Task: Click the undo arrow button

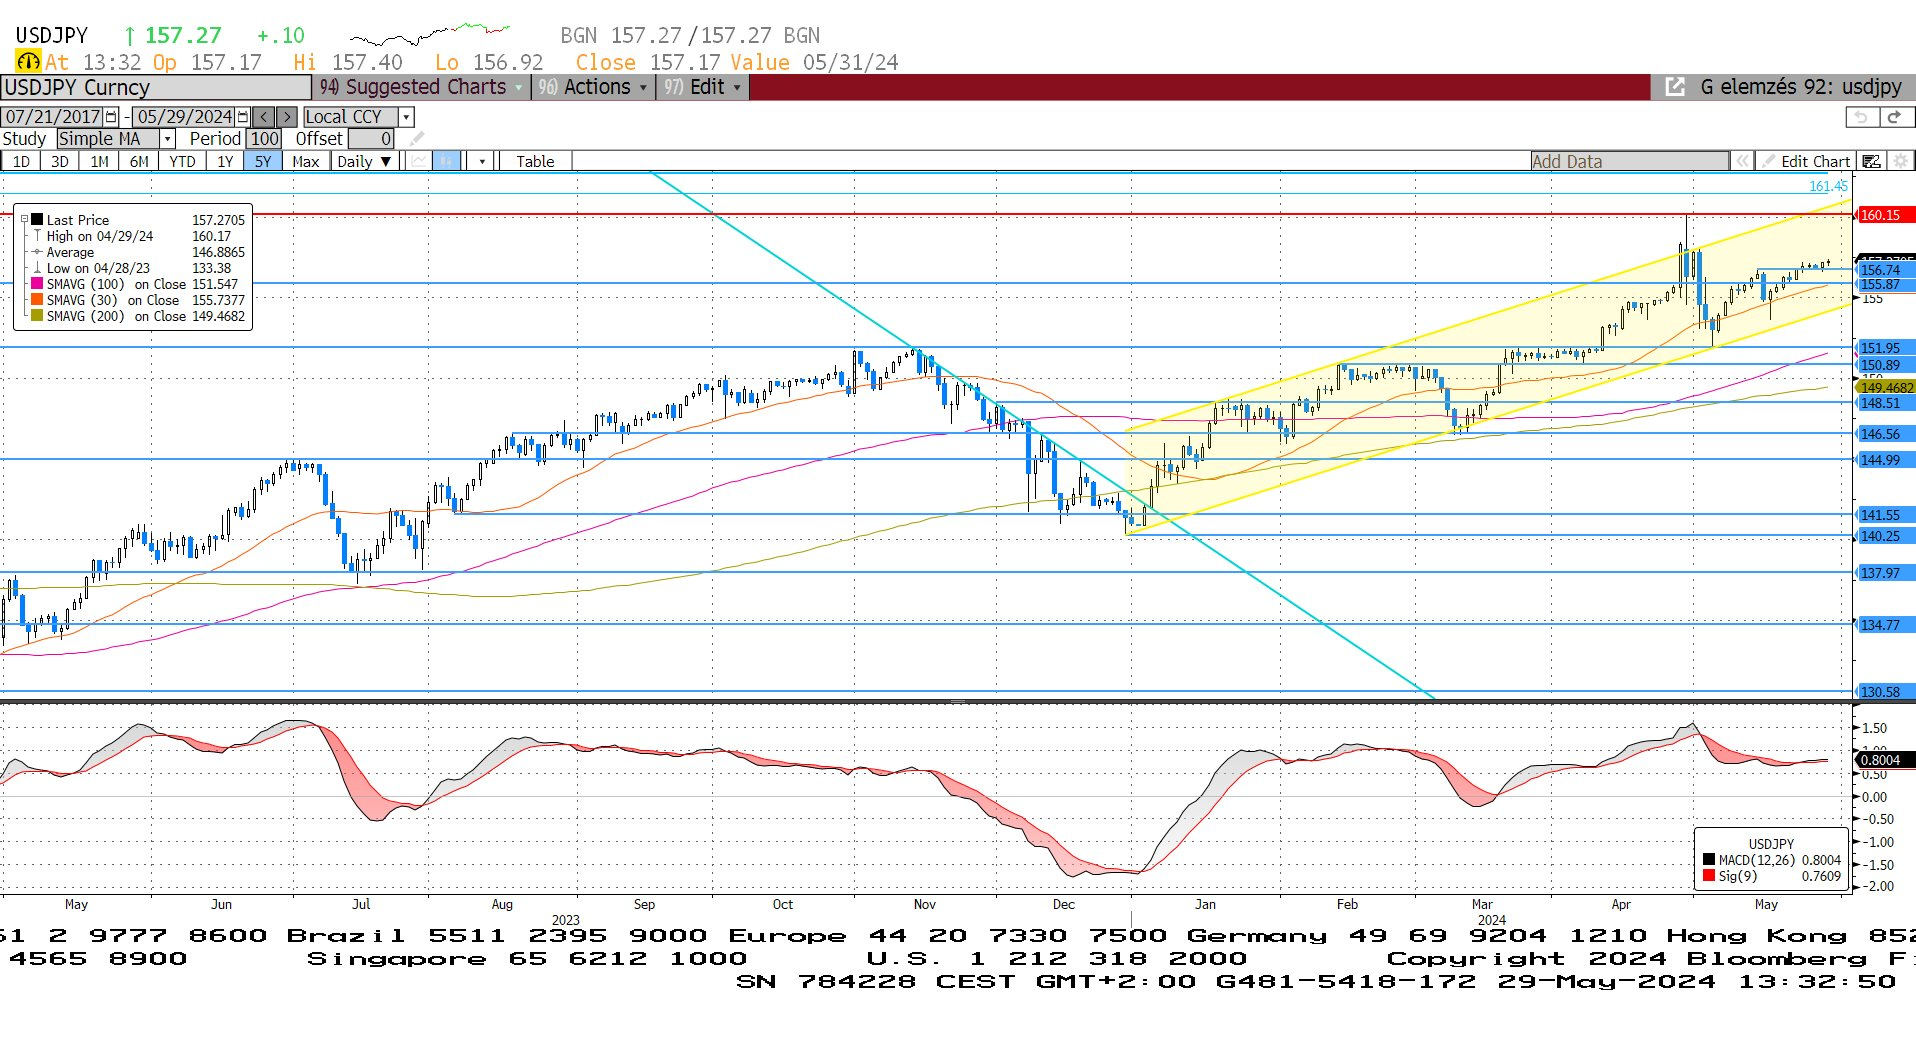Action: click(x=1862, y=117)
